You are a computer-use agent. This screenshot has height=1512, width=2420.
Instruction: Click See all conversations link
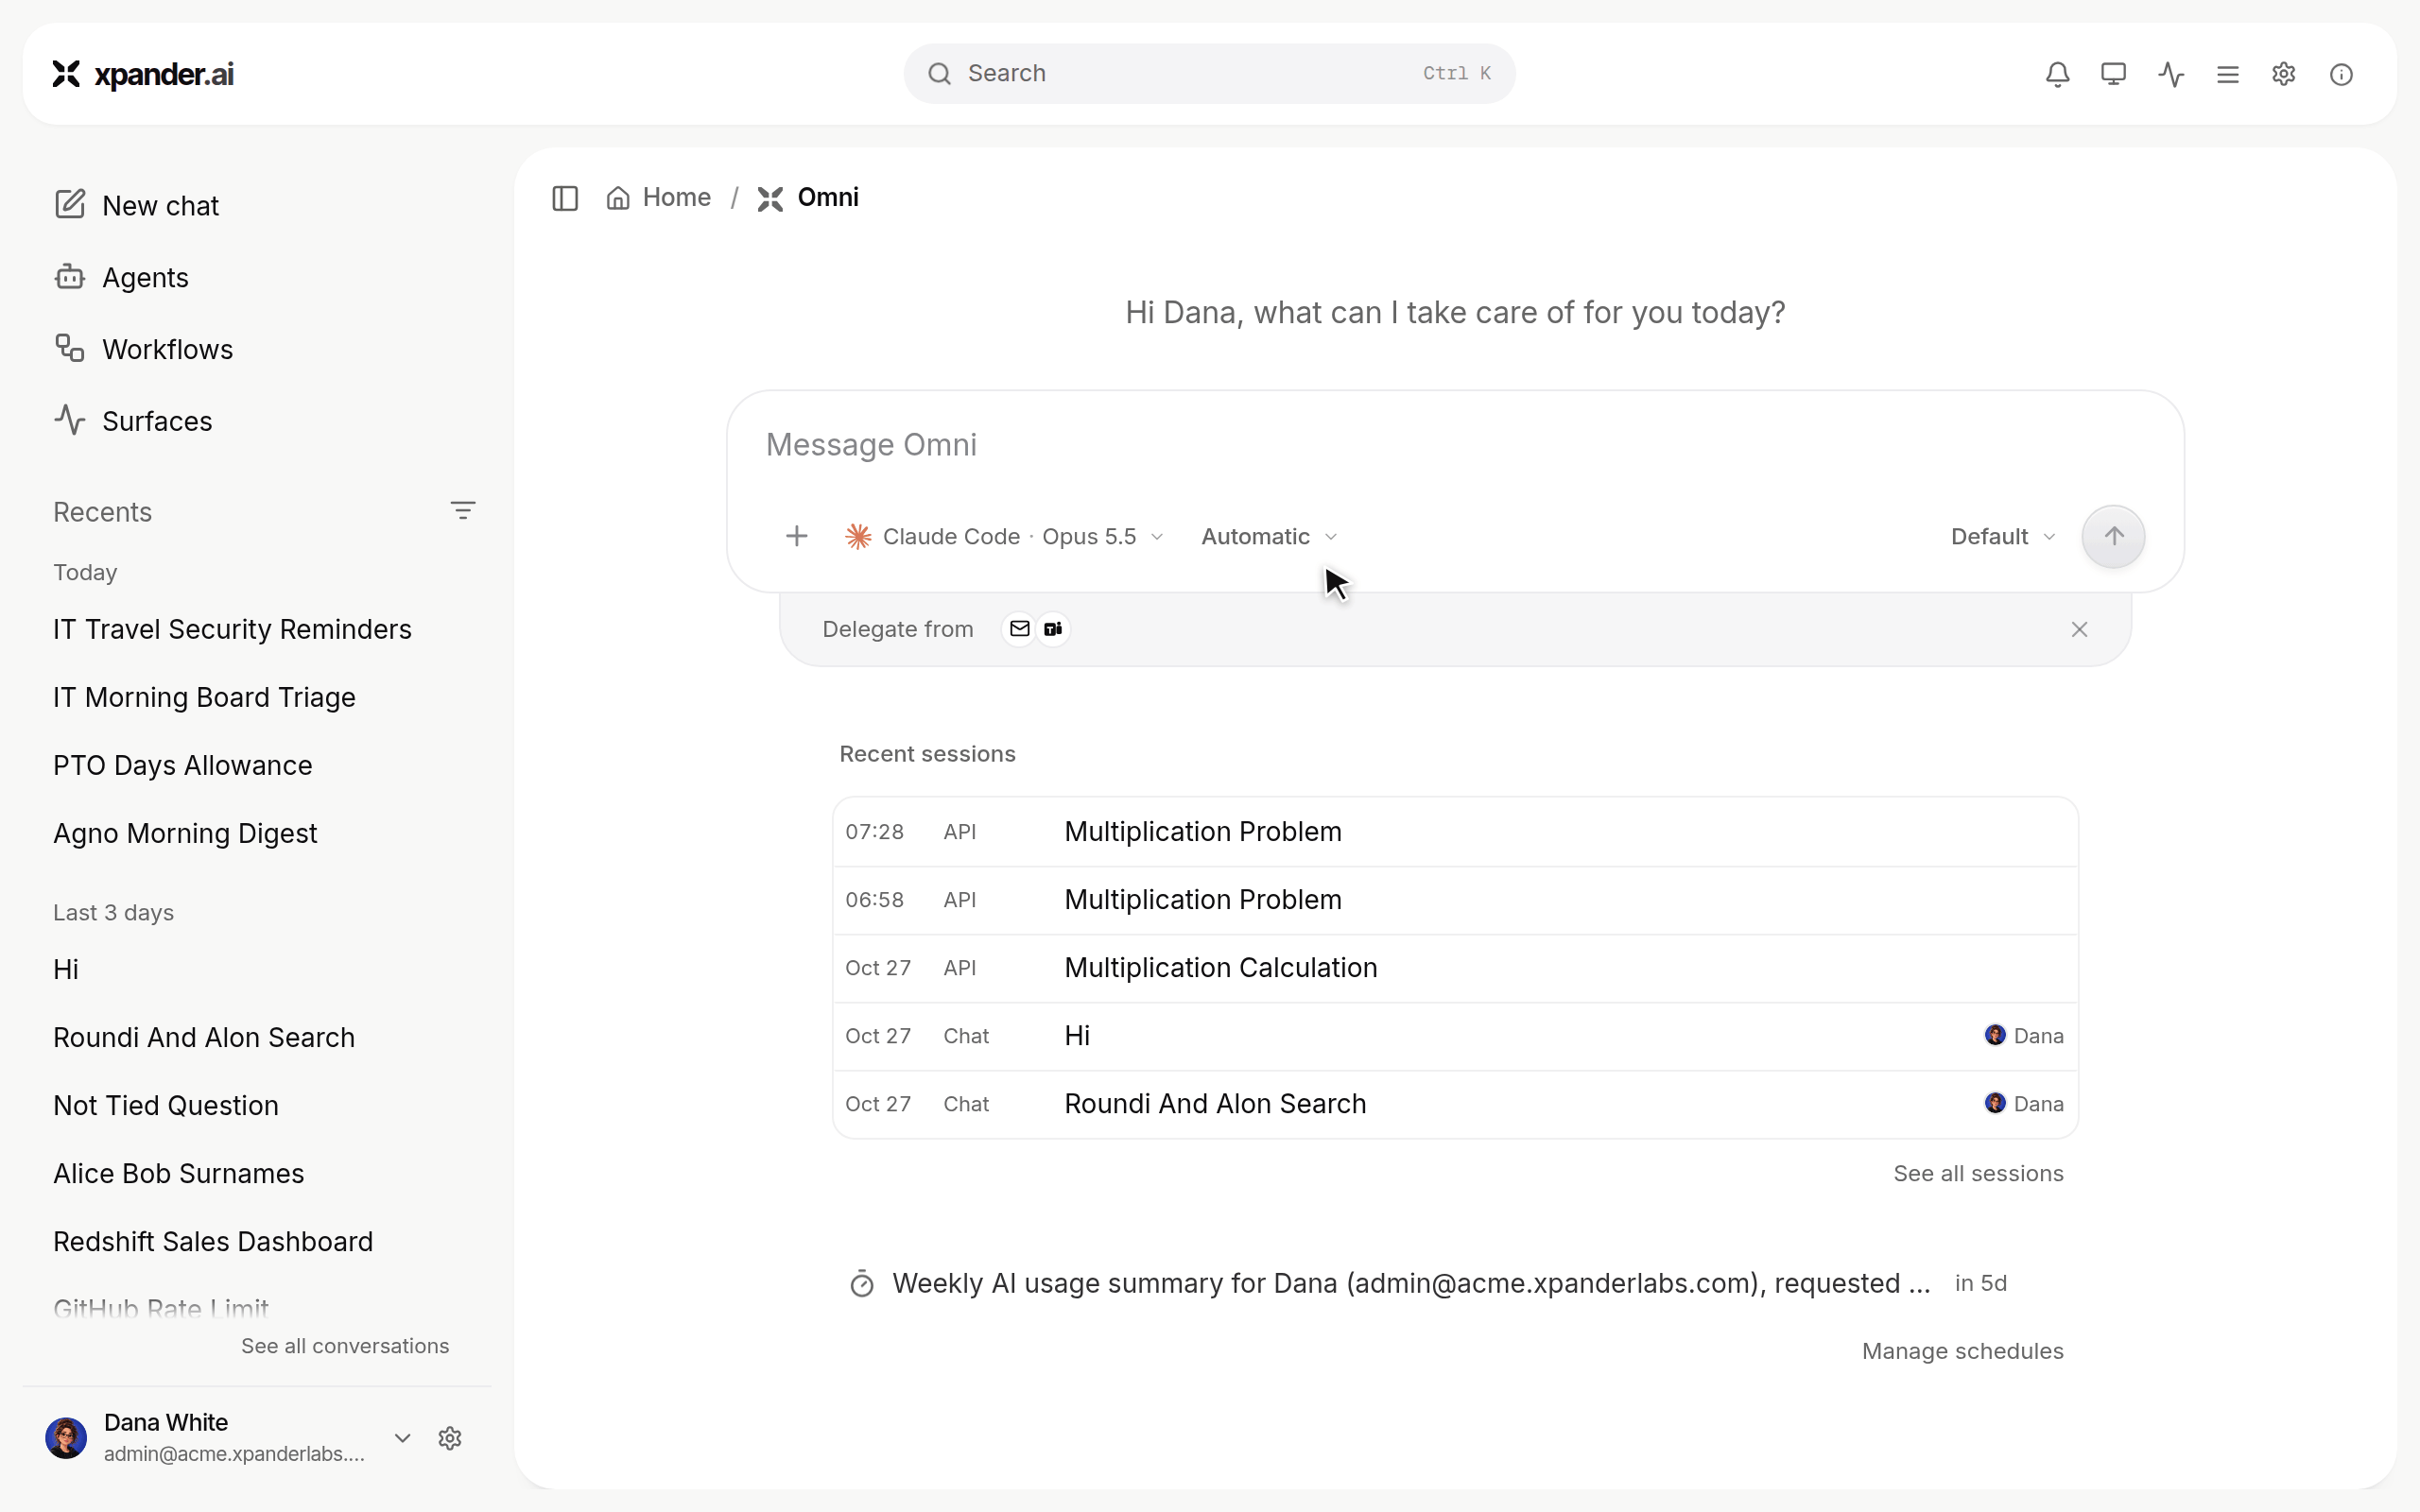(345, 1346)
